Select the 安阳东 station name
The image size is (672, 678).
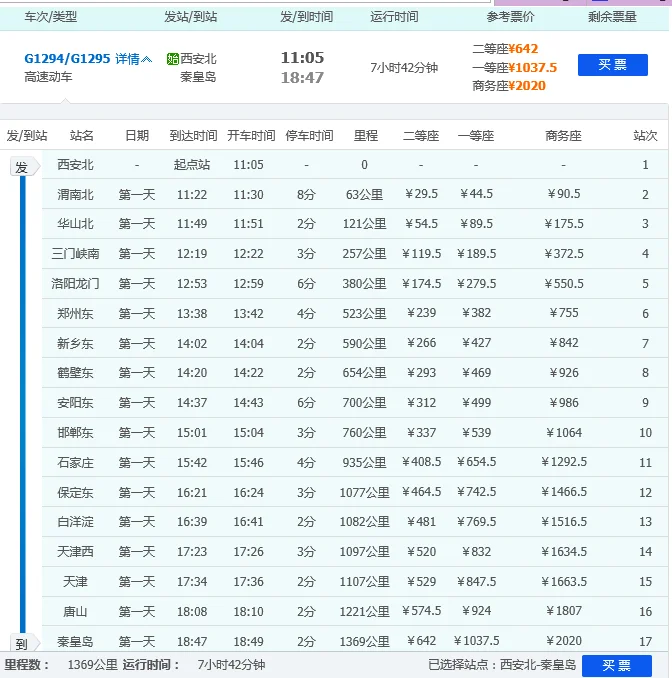click(x=75, y=403)
